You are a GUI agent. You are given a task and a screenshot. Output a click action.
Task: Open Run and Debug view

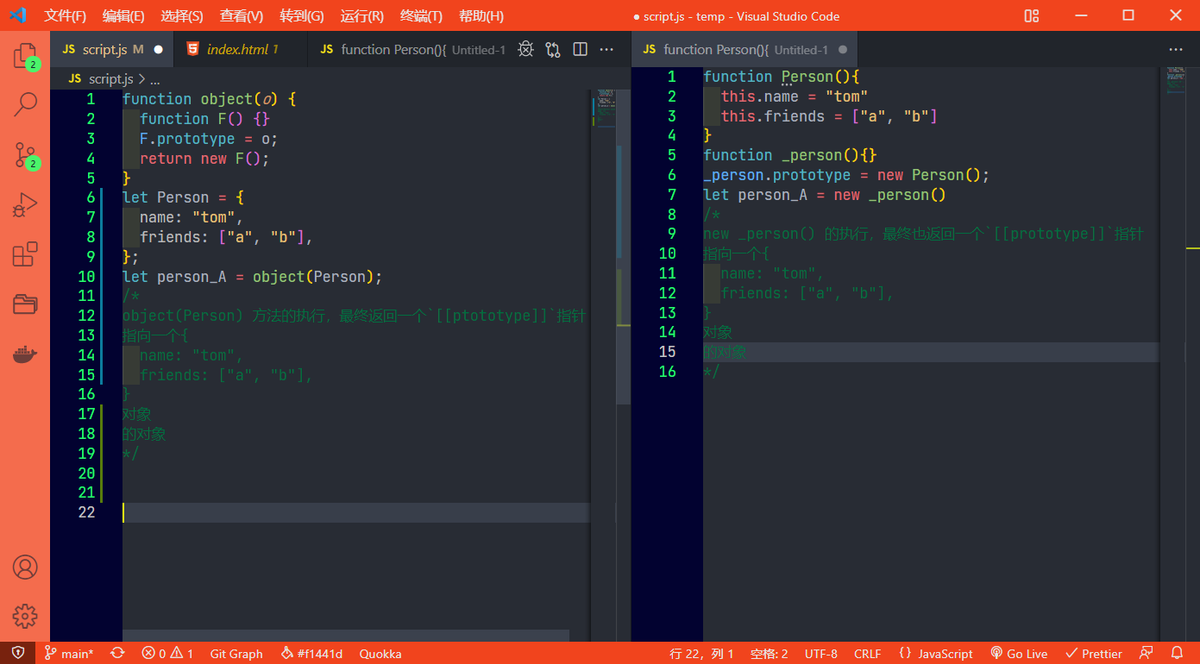tap(25, 206)
